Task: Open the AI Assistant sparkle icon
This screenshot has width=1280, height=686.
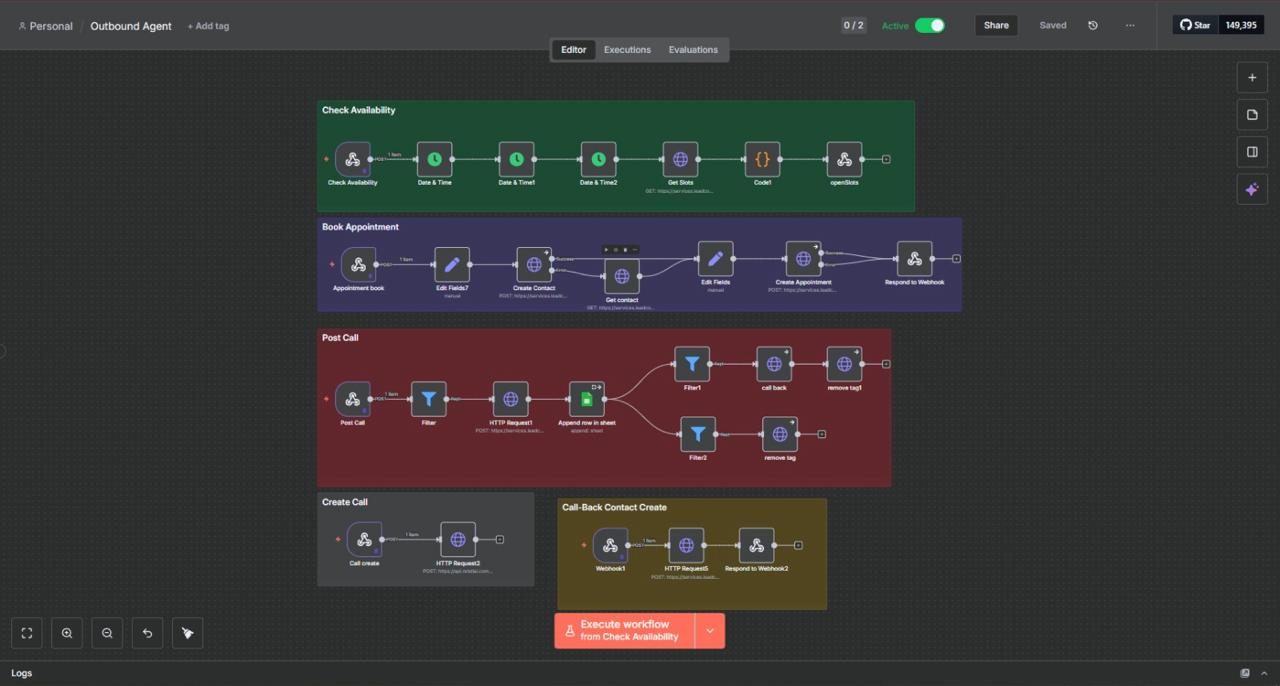Action: coord(1252,189)
